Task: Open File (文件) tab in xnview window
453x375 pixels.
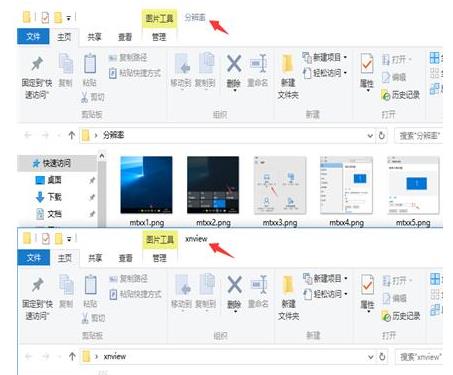Action: pyautogui.click(x=34, y=258)
